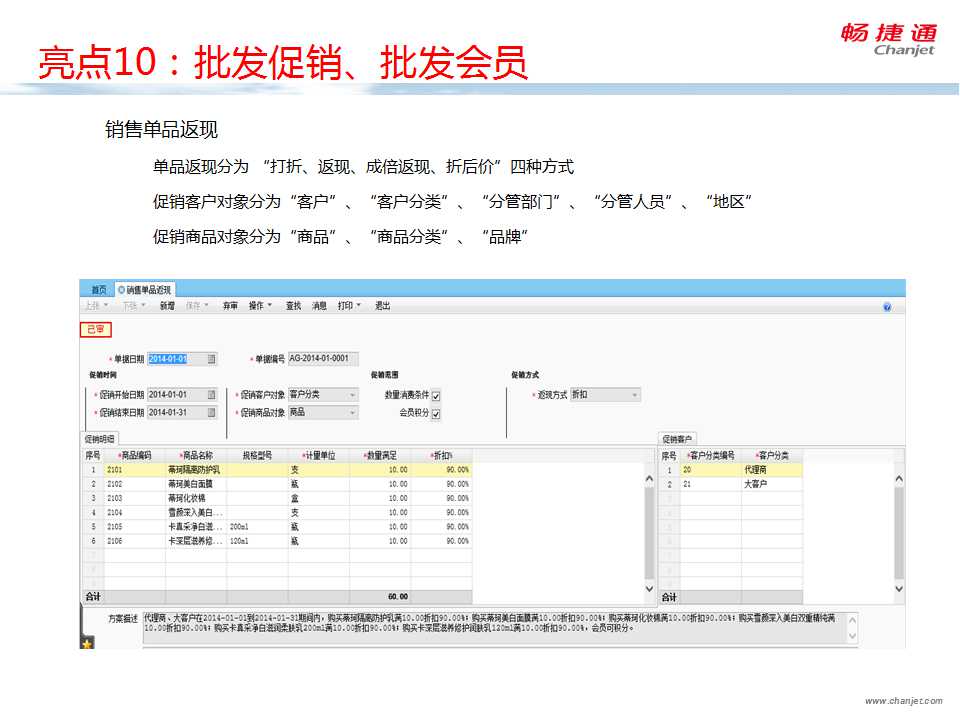This screenshot has width=960, height=720.
Task: Open the 打印 toolbar menu
Action: pos(349,306)
